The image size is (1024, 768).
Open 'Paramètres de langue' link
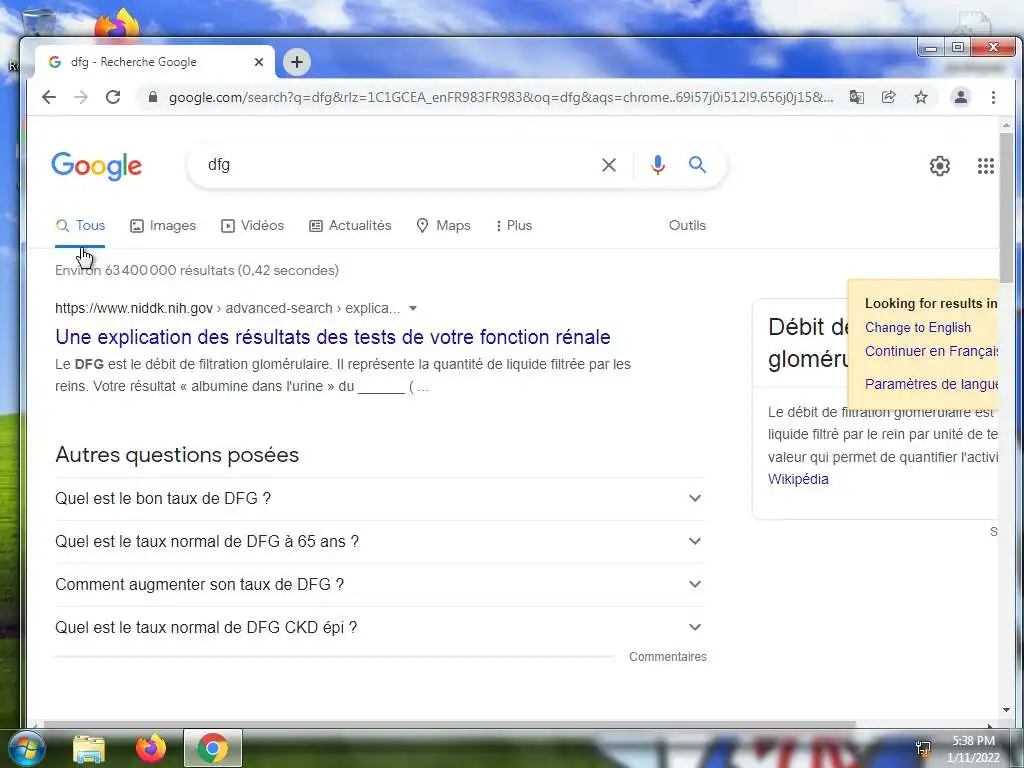tap(931, 384)
